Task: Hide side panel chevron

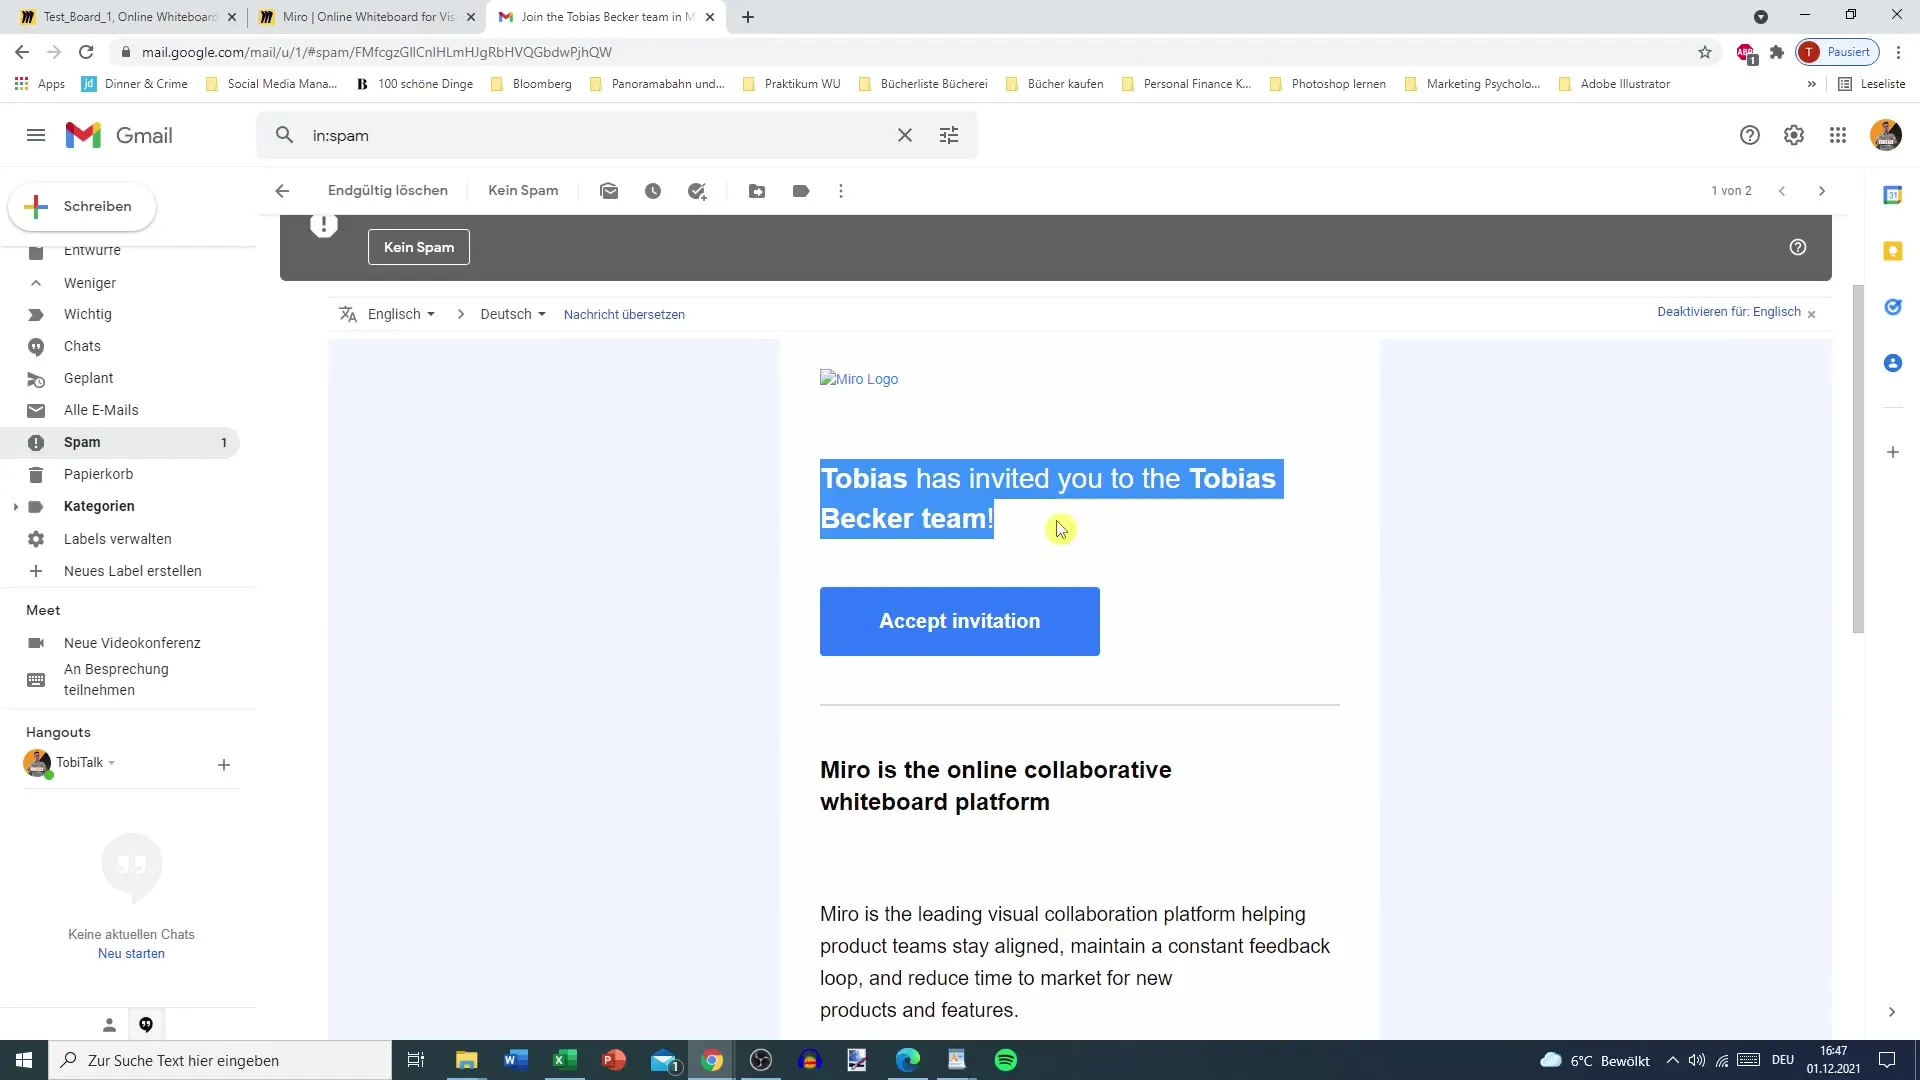Action: [x=1891, y=1012]
